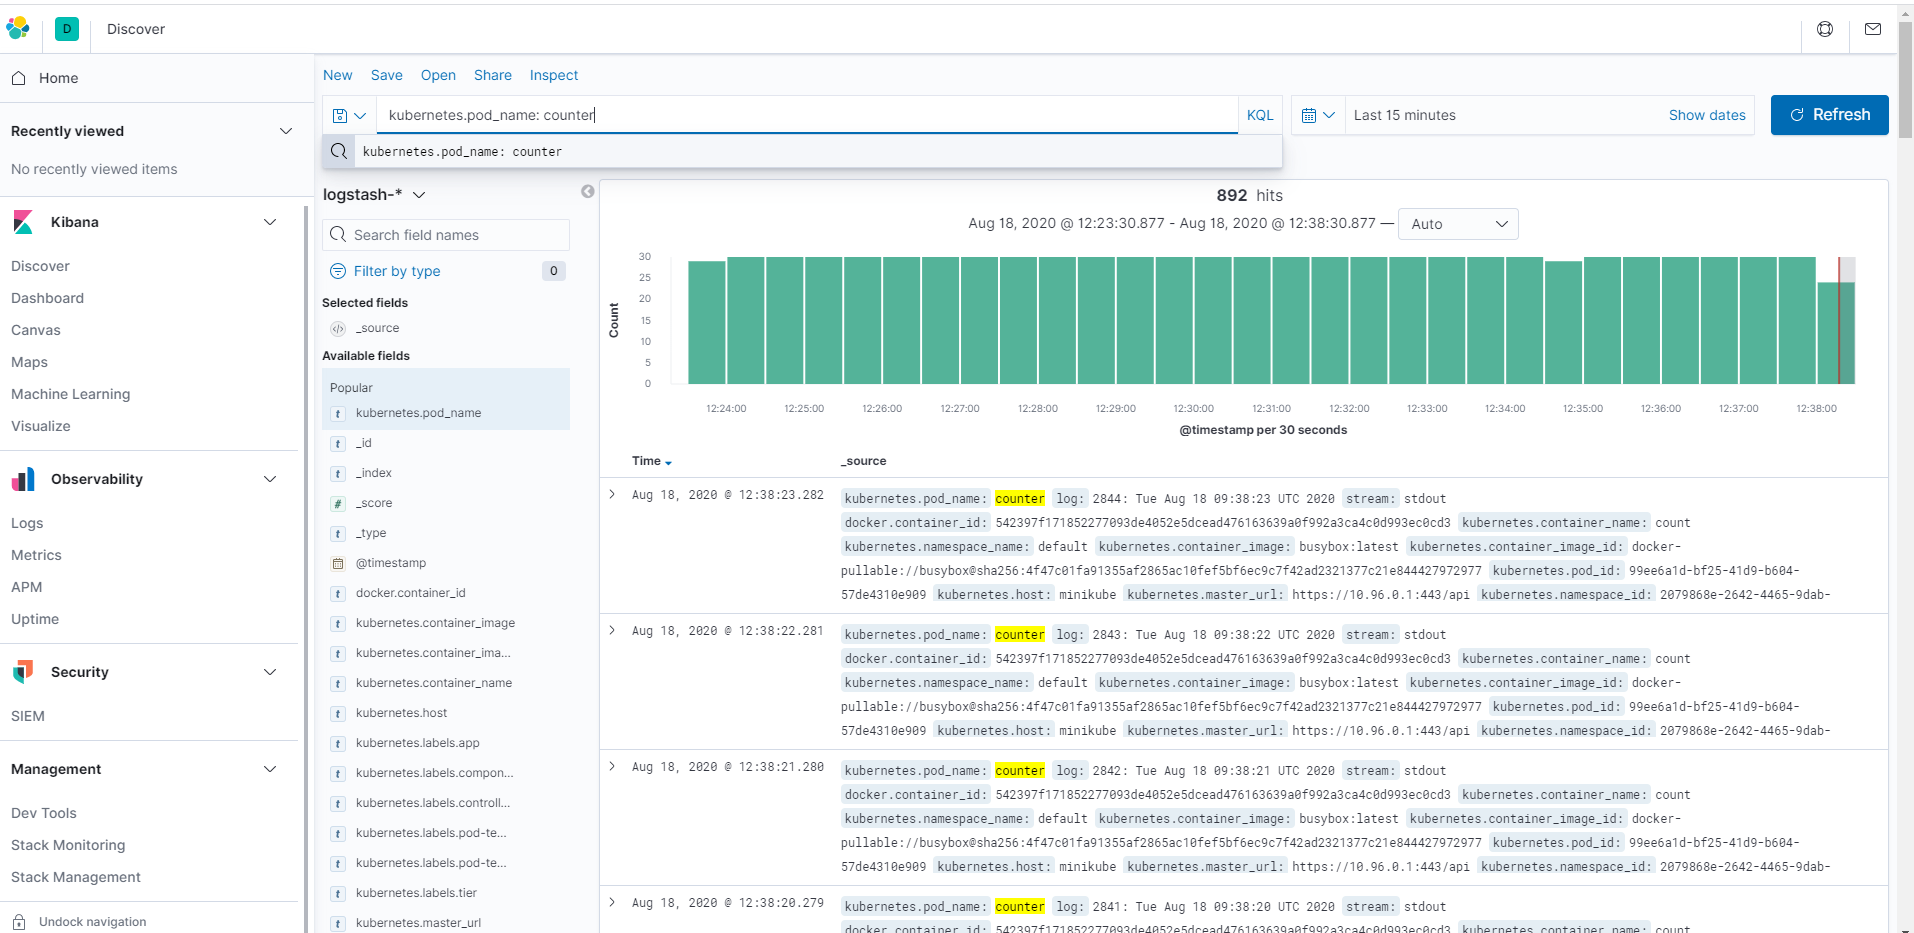The image size is (1914, 933).
Task: Open the help menu icon
Action: 1825,29
